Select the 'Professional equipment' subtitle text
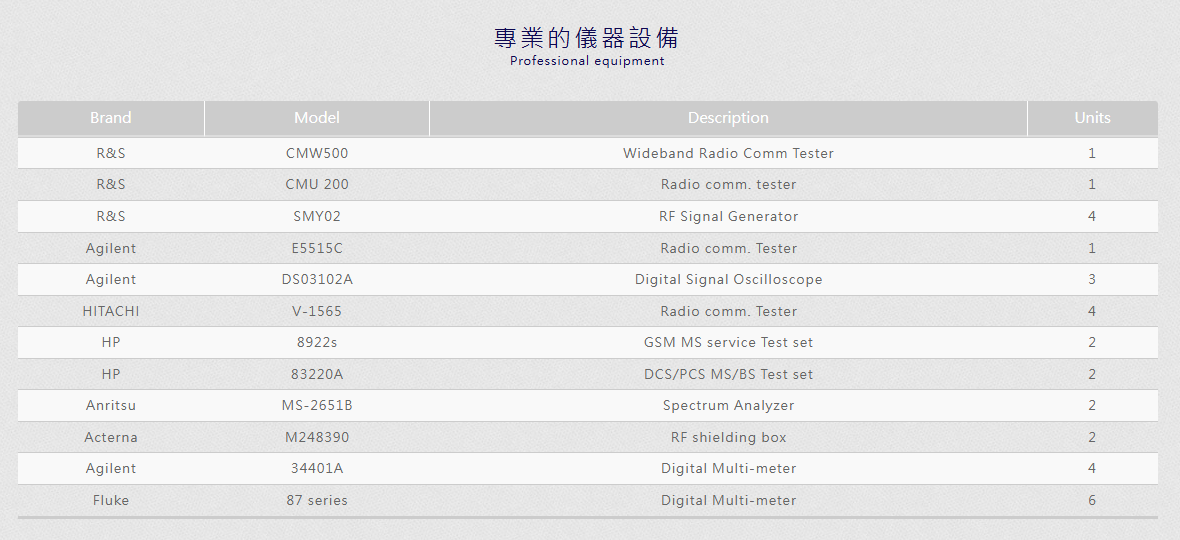The image size is (1180, 540). [x=587, y=61]
